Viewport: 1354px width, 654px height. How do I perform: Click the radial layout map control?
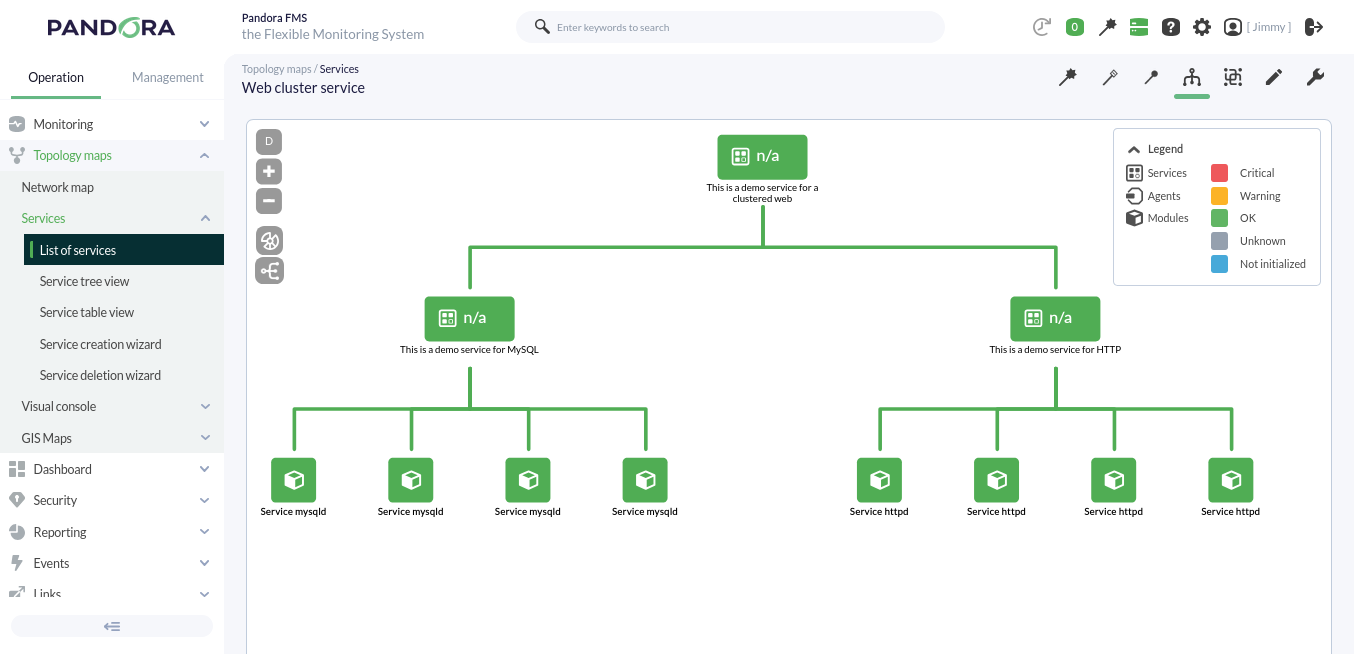[269, 240]
